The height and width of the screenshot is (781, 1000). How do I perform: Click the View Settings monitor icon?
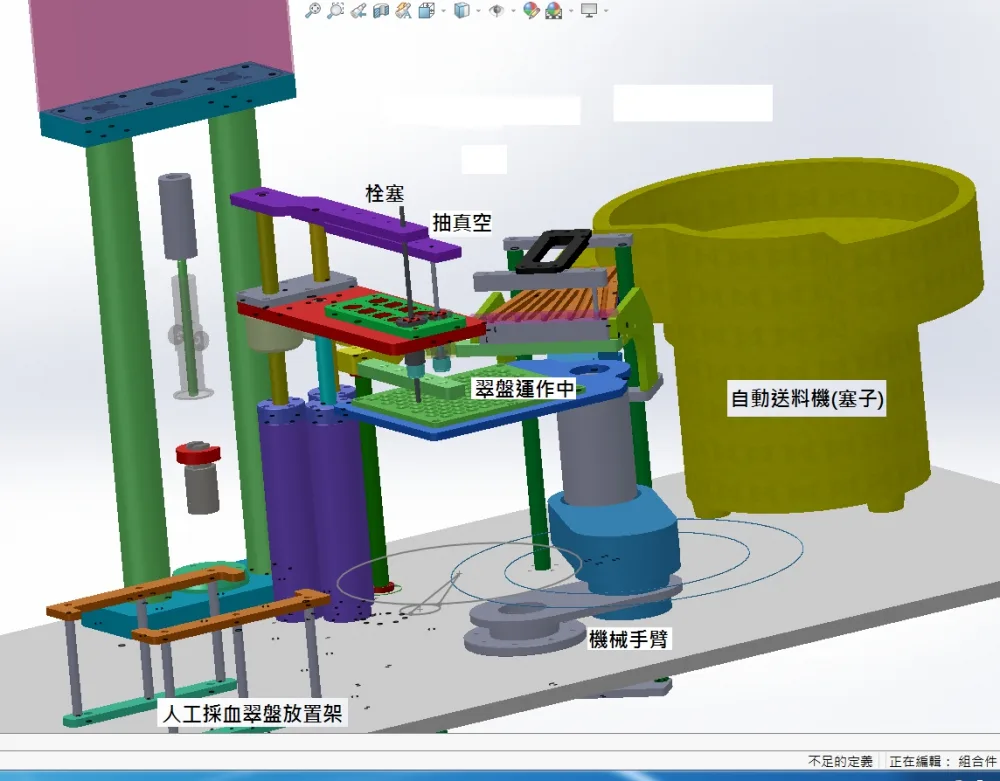[589, 10]
